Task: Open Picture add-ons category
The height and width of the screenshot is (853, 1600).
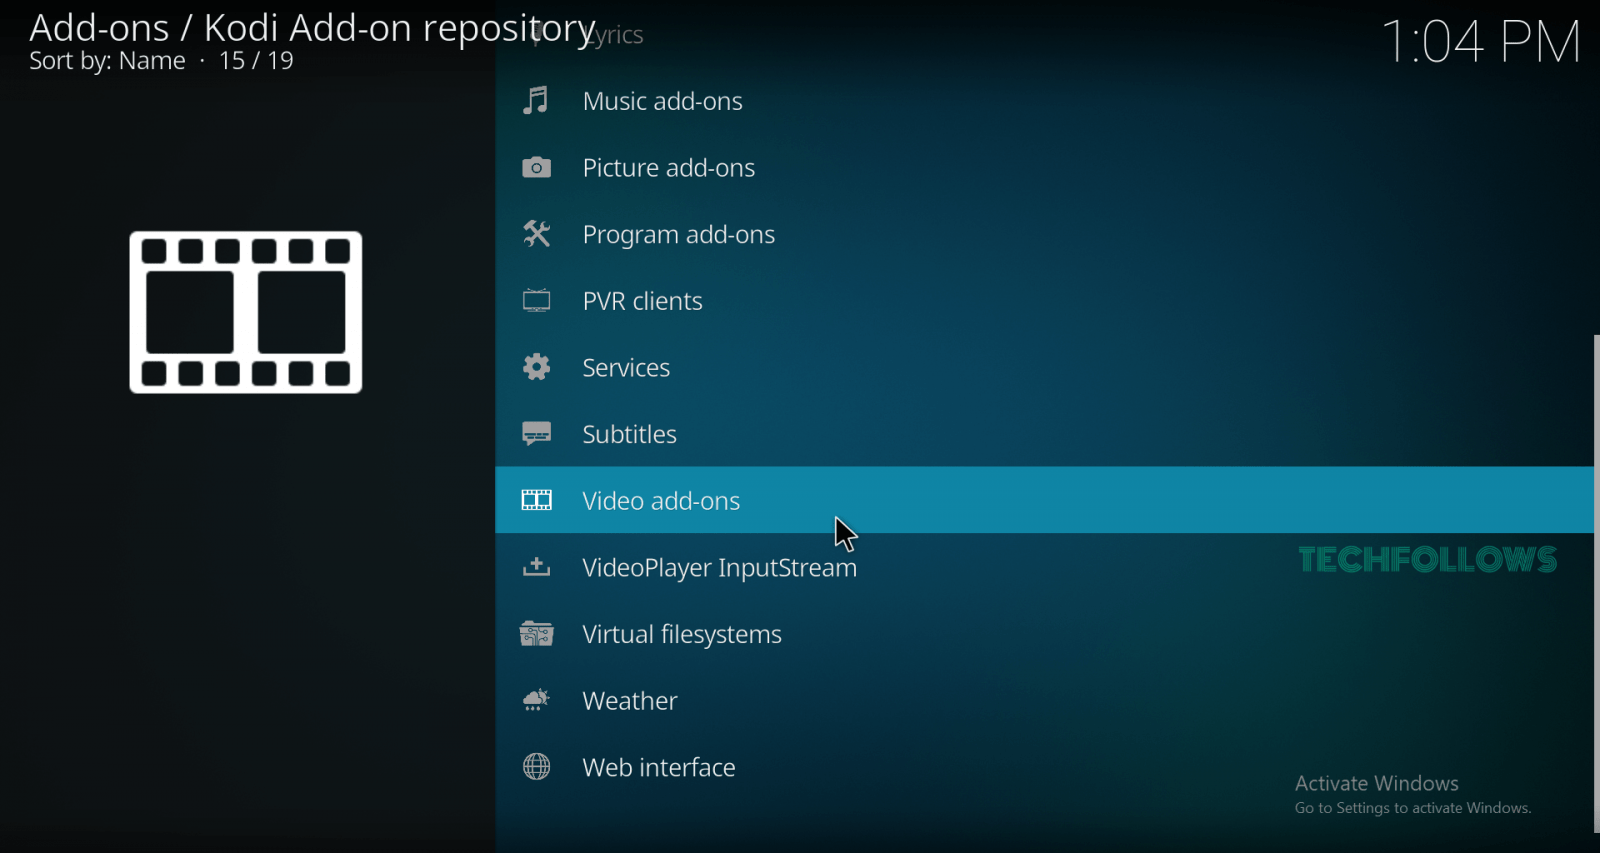Action: click(1044, 168)
